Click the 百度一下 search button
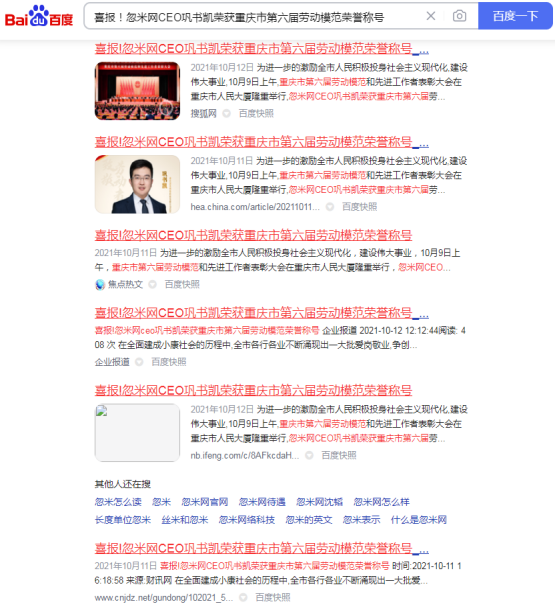 515,16
